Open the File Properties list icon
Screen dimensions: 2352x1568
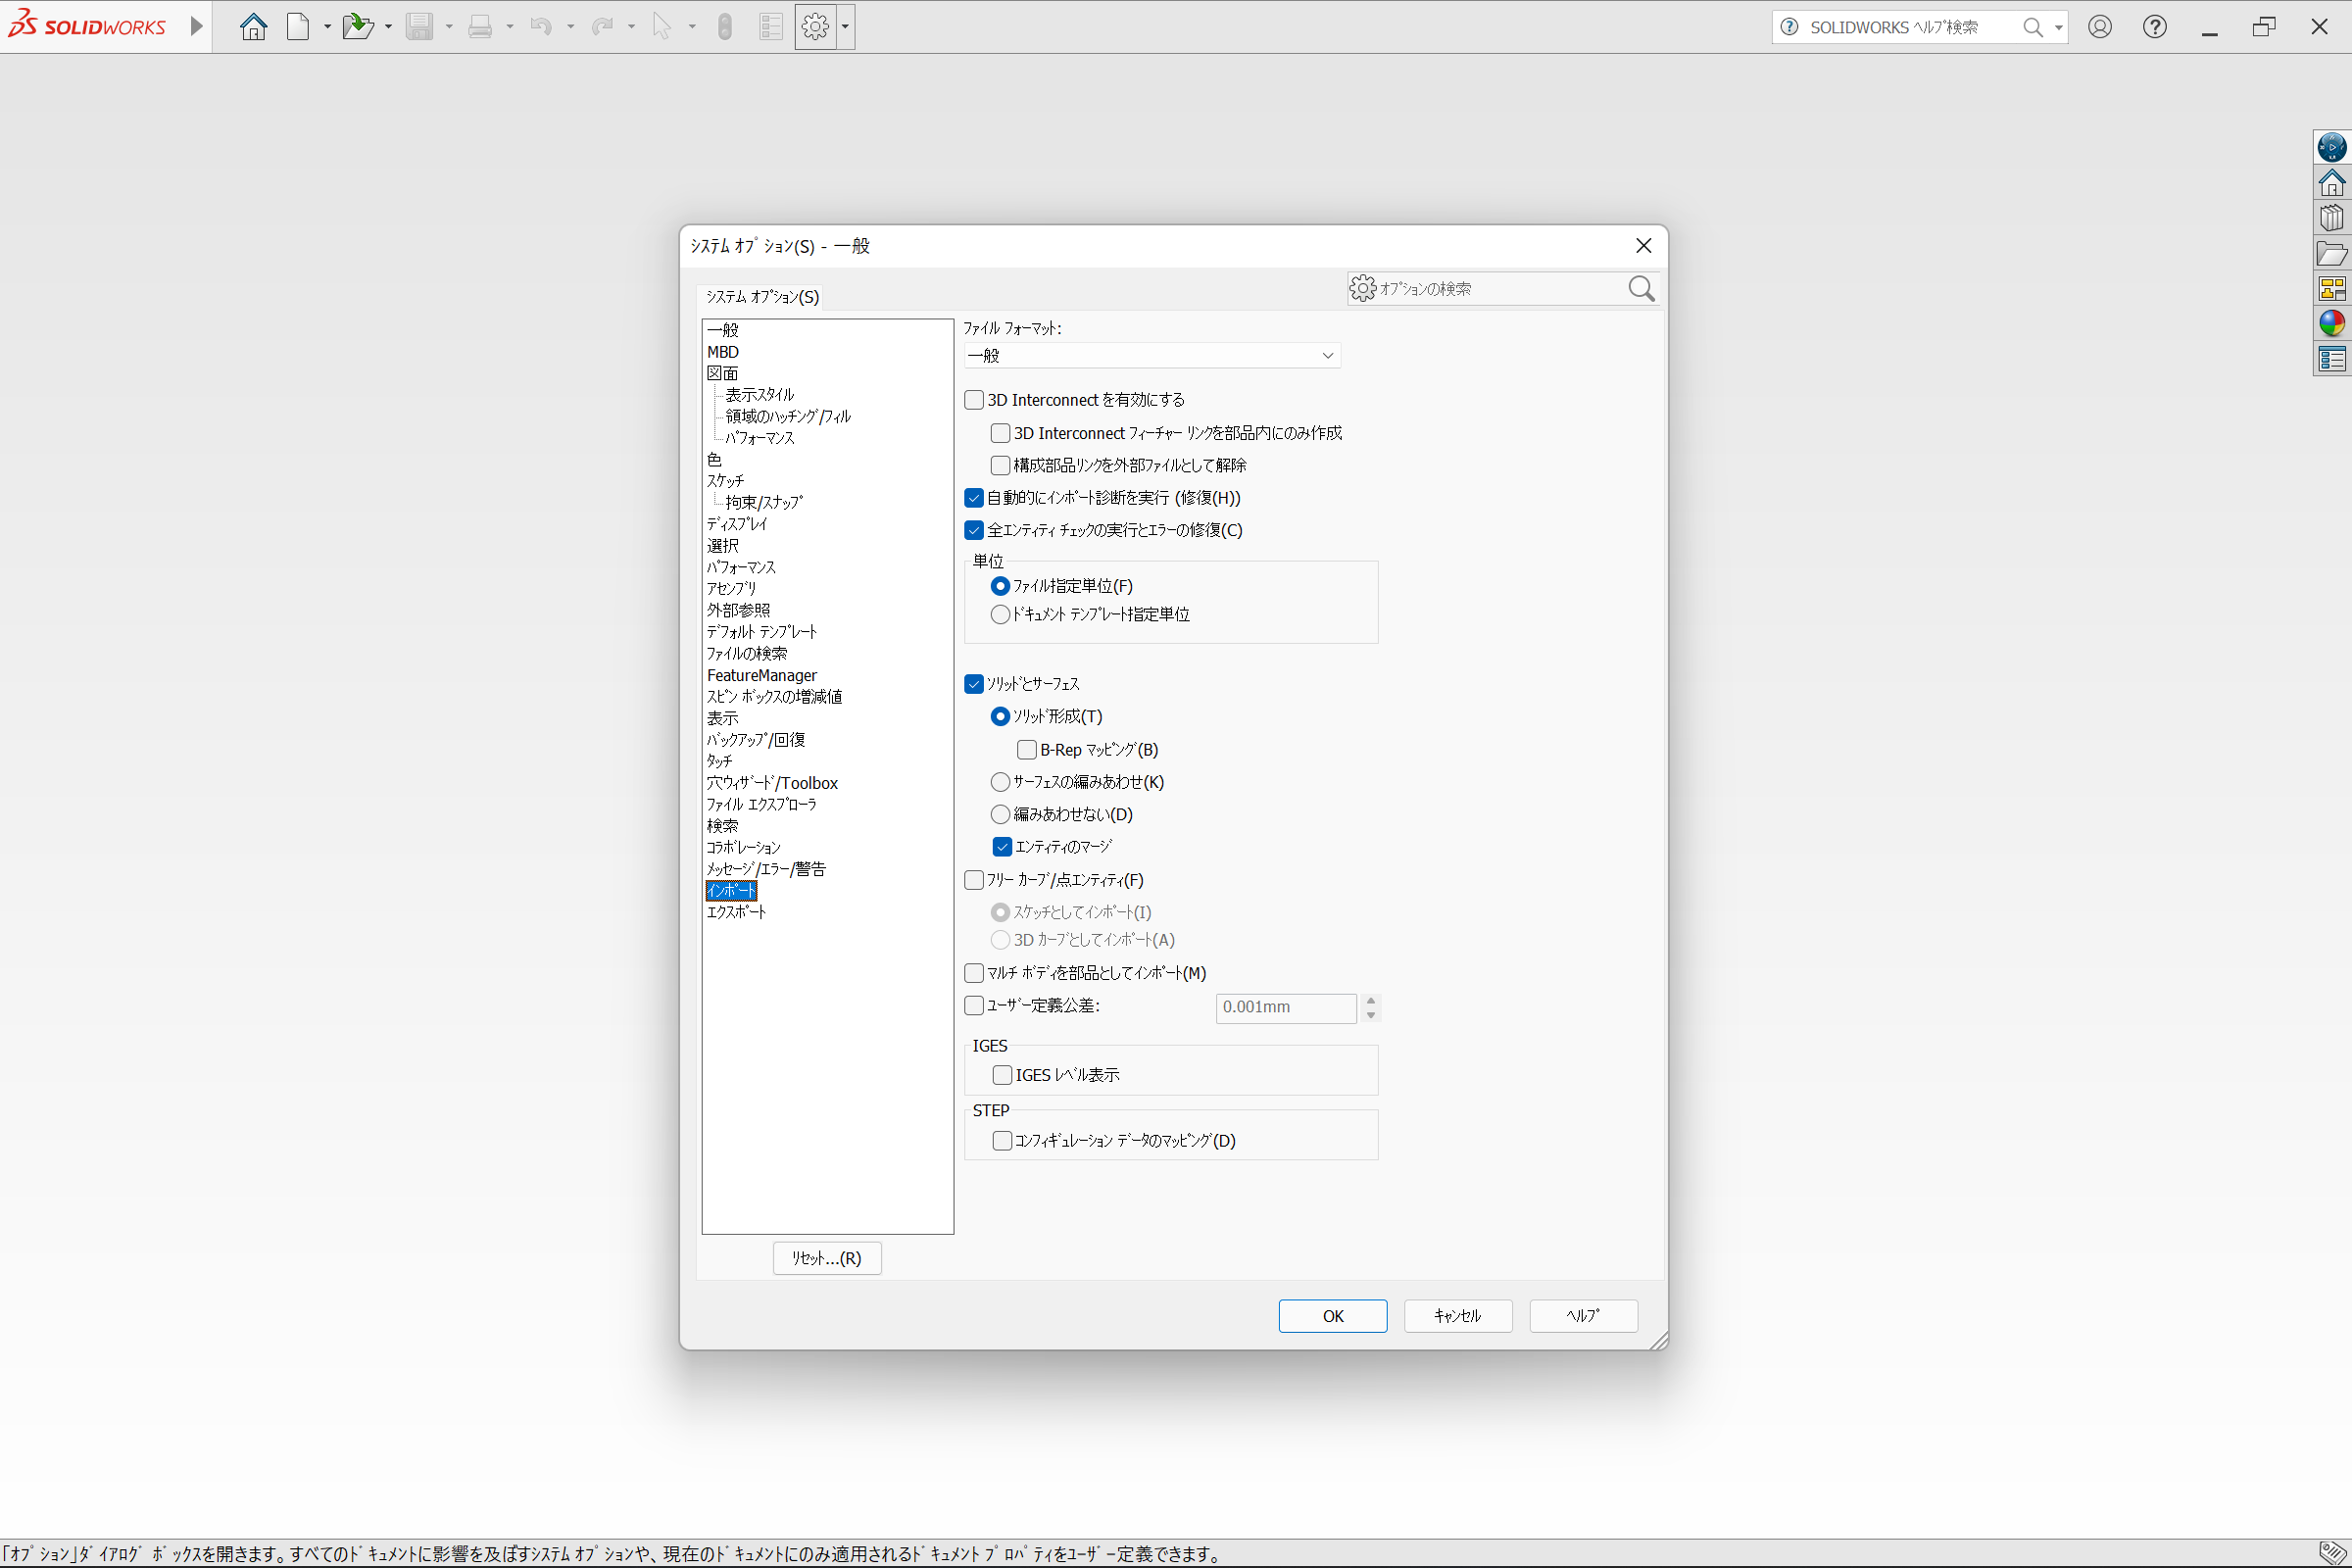pos(770,26)
